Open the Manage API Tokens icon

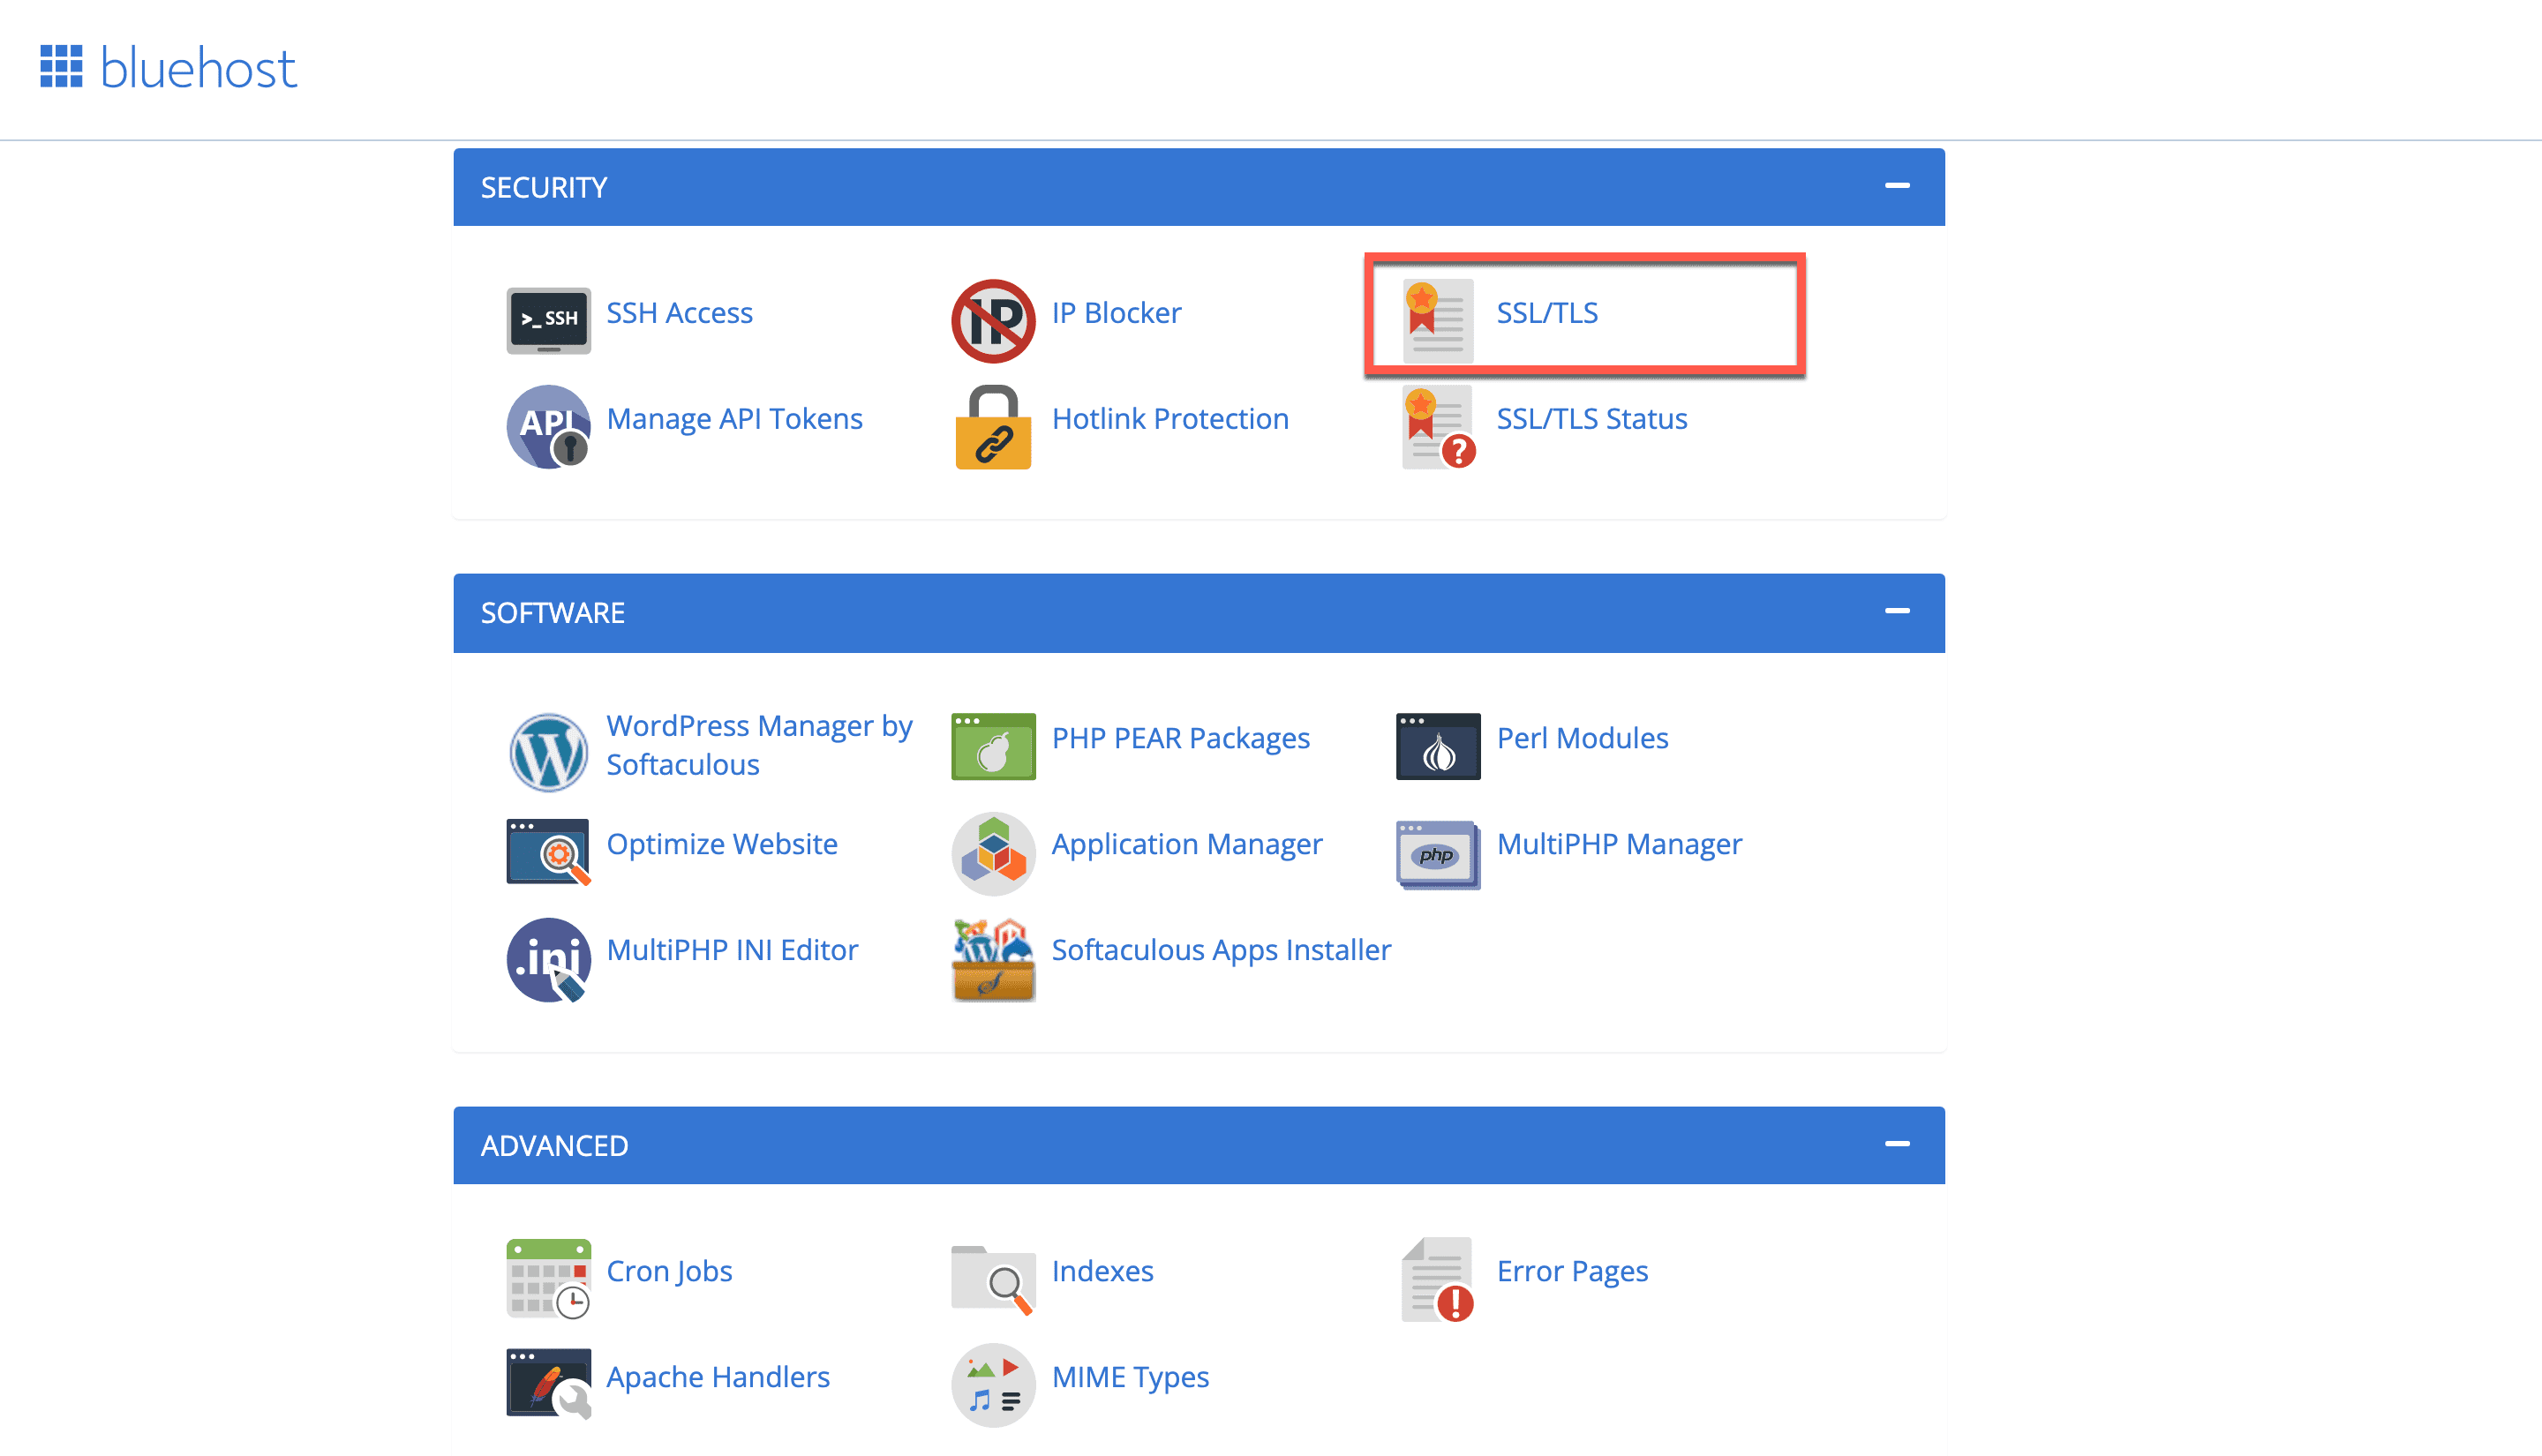click(548, 427)
